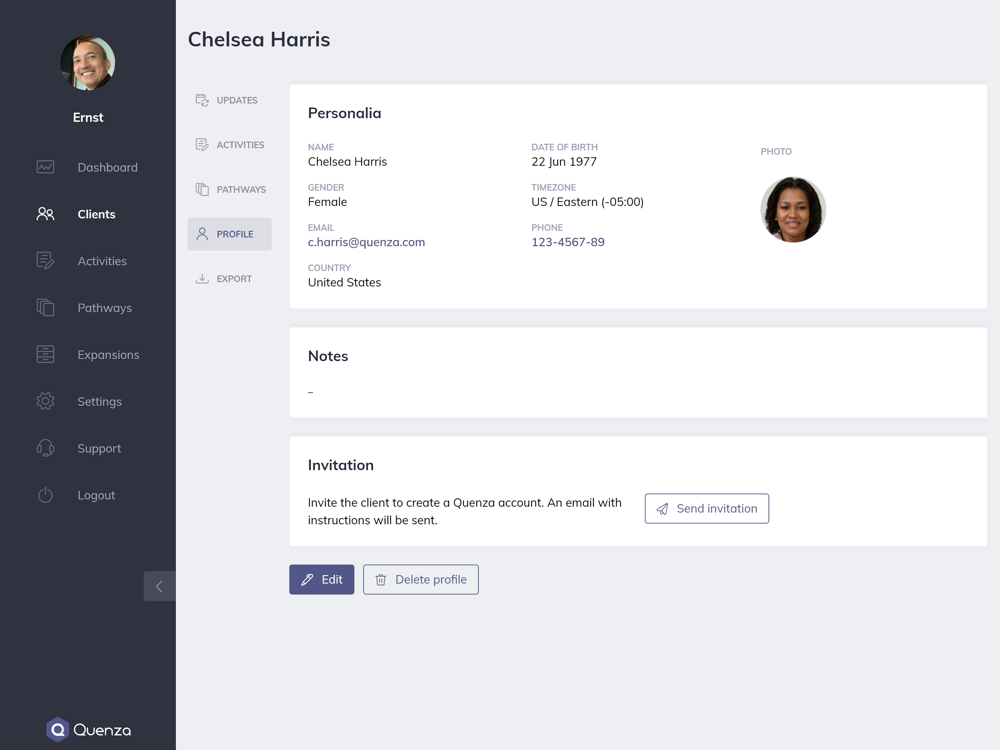Click the Profile person icon
Image resolution: width=1000 pixels, height=750 pixels.
tap(202, 234)
